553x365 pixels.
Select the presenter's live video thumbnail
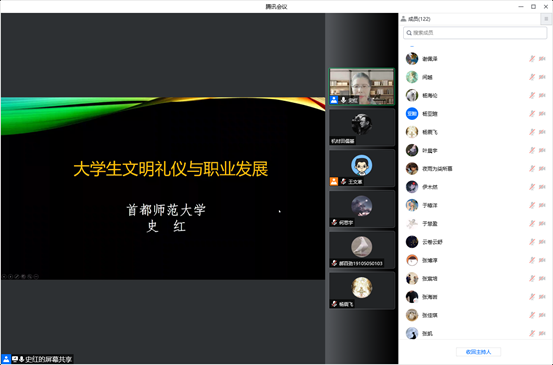coord(361,87)
